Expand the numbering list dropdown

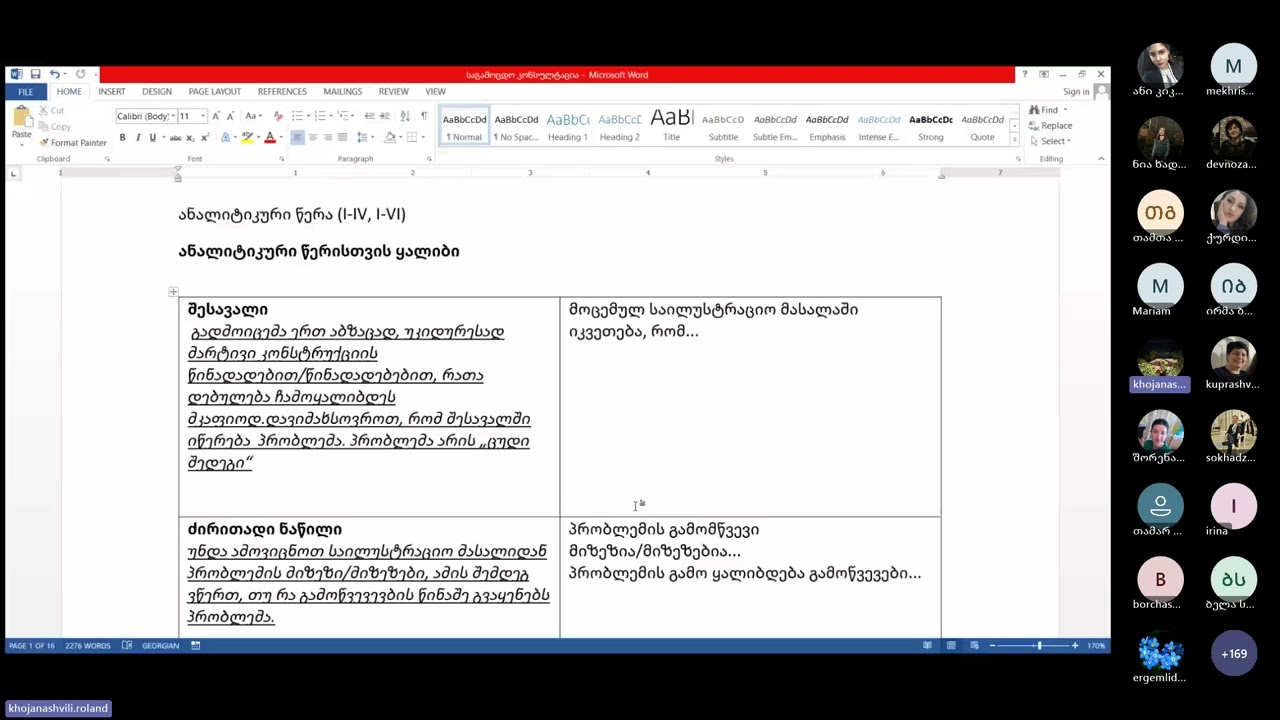click(331, 116)
